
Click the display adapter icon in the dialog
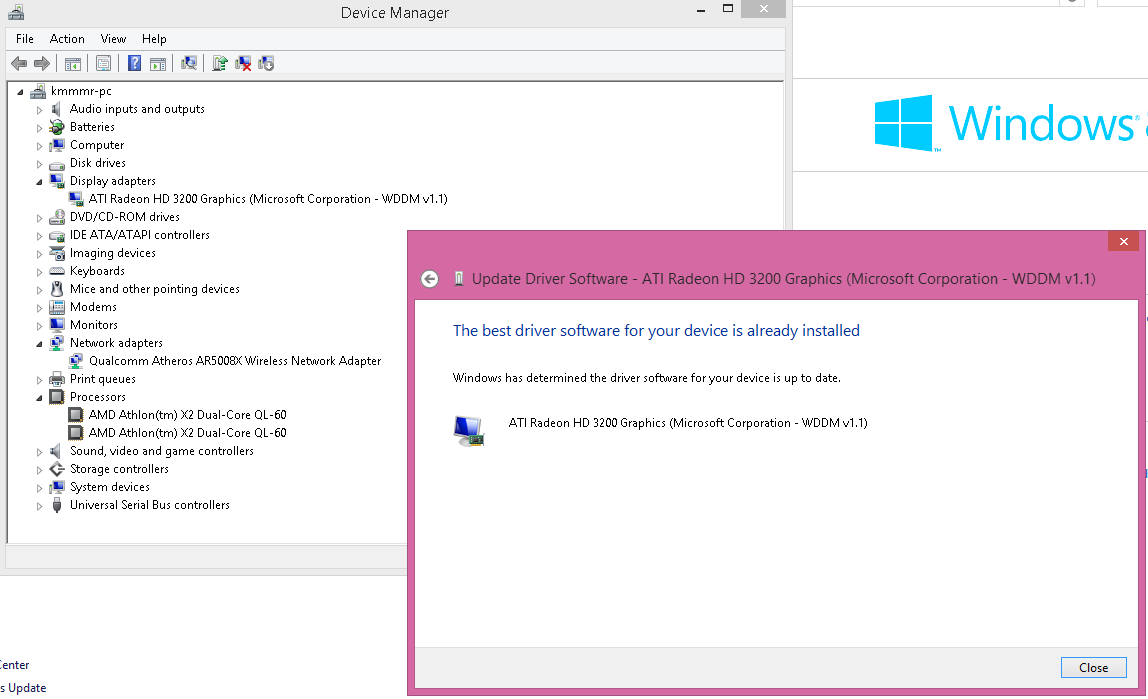[469, 430]
